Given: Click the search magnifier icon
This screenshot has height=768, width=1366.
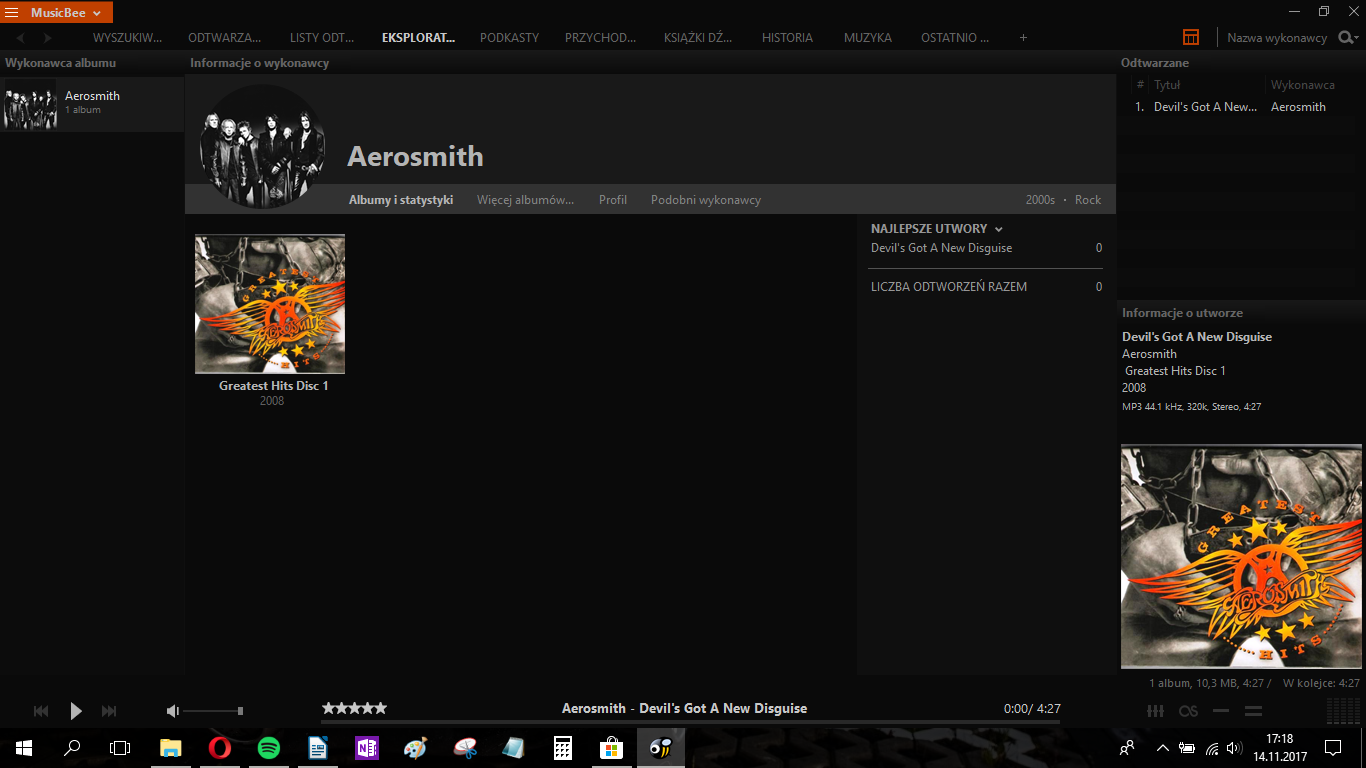Looking at the screenshot, I should [1347, 37].
